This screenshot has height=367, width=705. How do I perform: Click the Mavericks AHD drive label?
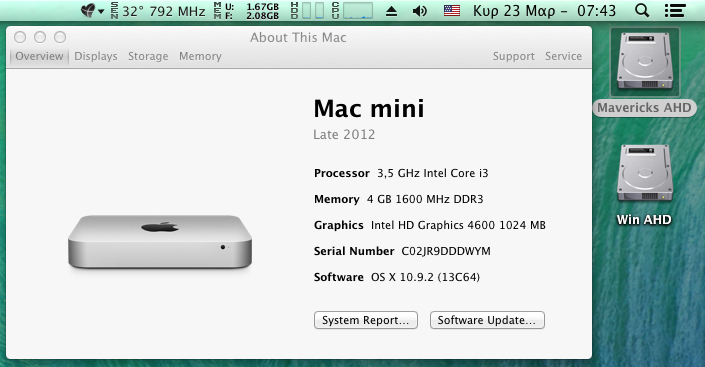644,108
